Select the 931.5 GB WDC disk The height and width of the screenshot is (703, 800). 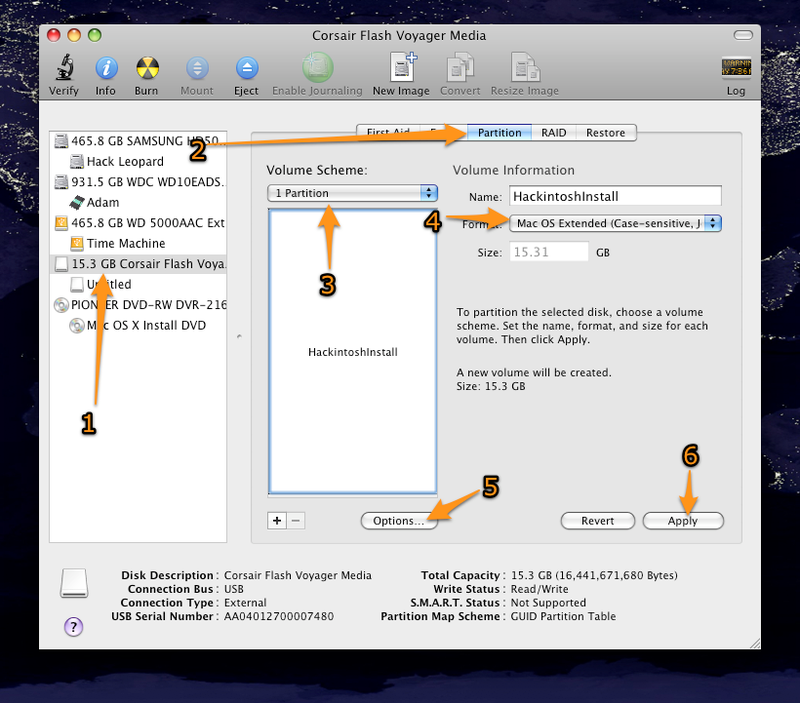138,182
